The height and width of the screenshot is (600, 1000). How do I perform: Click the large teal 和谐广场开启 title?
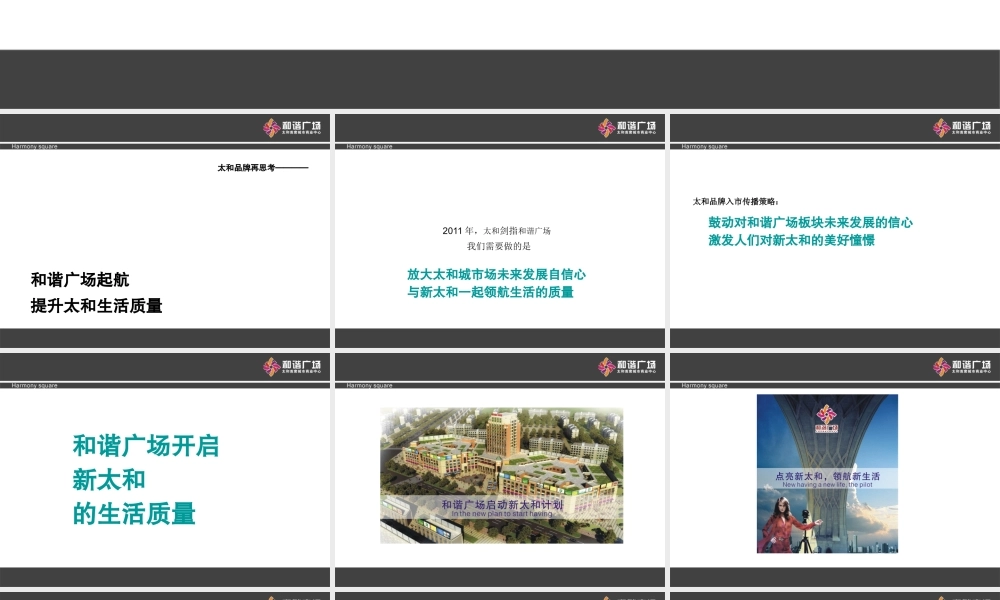pos(146,446)
